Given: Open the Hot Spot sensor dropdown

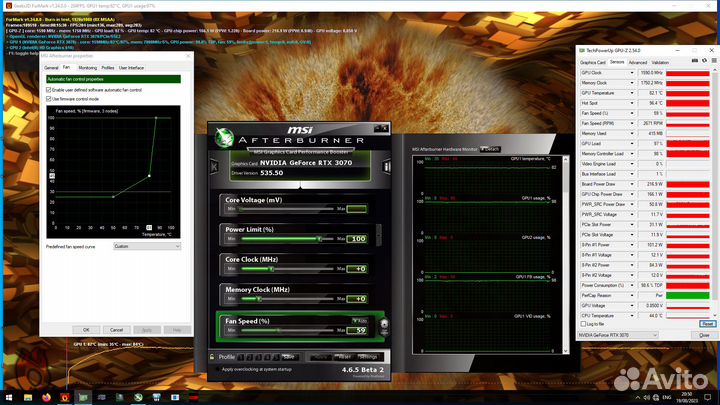Looking at the screenshot, I should click(x=632, y=103).
